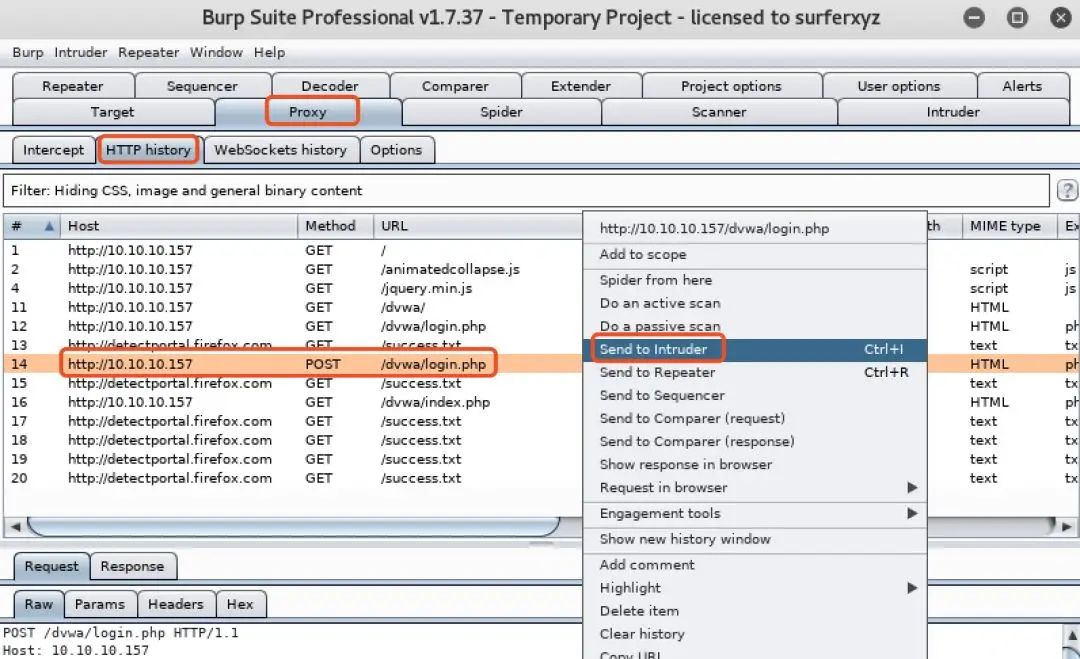Choose Send to Comparer (response)
This screenshot has height=659, width=1080.
[754, 441]
